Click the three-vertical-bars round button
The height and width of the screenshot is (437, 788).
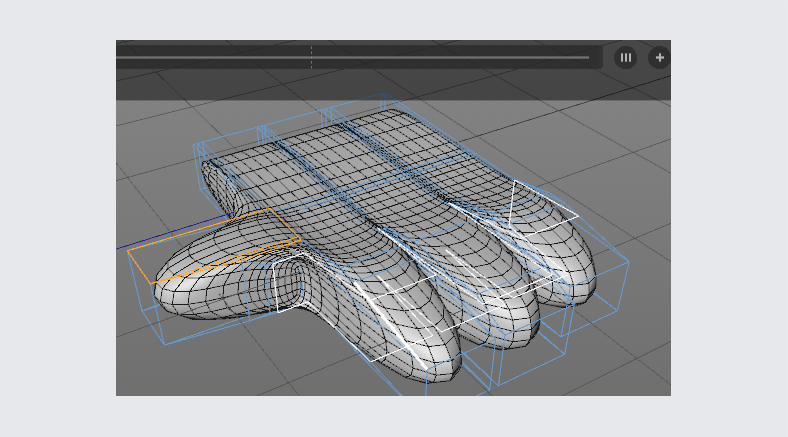[x=625, y=58]
